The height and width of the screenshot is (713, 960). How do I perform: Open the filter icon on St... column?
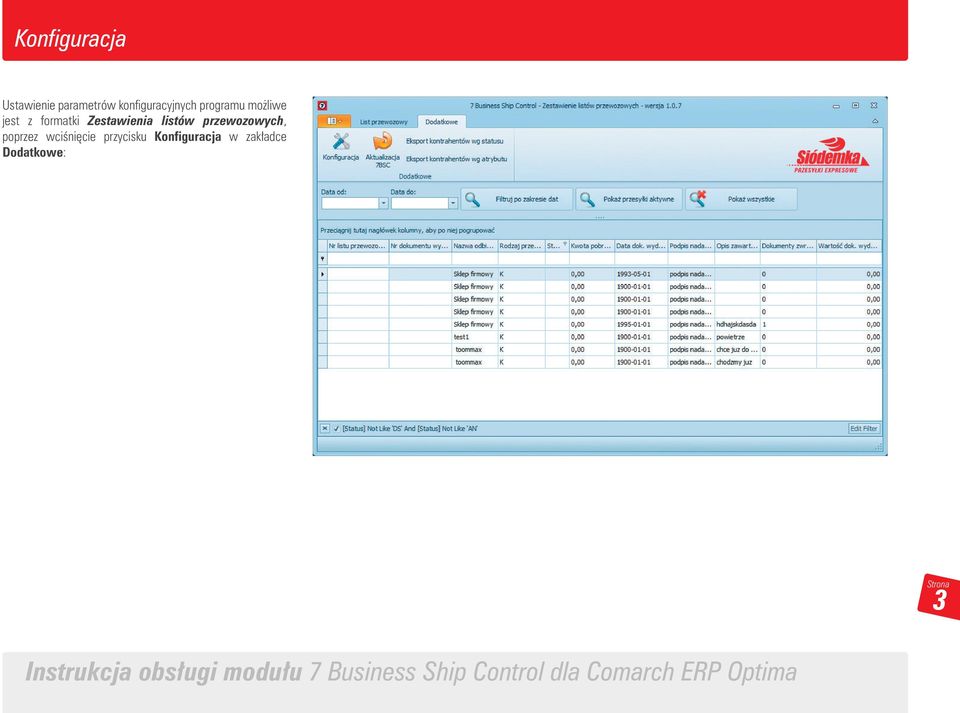pyautogui.click(x=564, y=244)
